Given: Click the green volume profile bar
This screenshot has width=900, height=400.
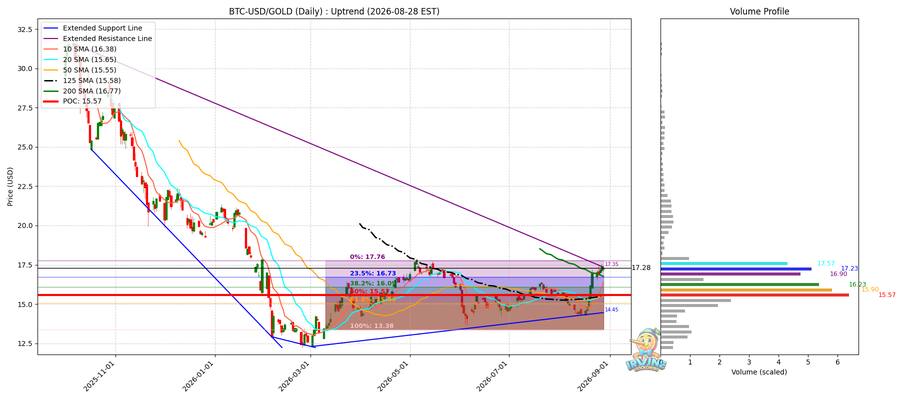Looking at the screenshot, I should click(739, 284).
